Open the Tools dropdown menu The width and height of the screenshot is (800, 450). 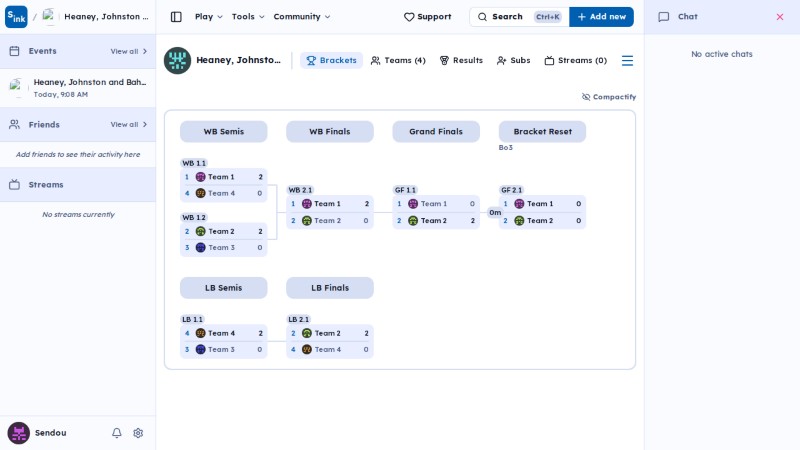pos(248,17)
